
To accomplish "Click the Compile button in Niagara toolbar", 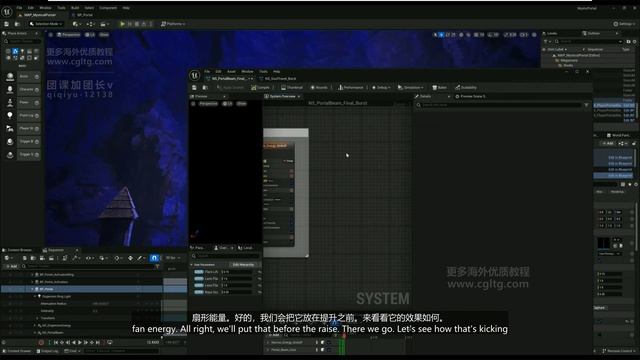I will [260, 87].
